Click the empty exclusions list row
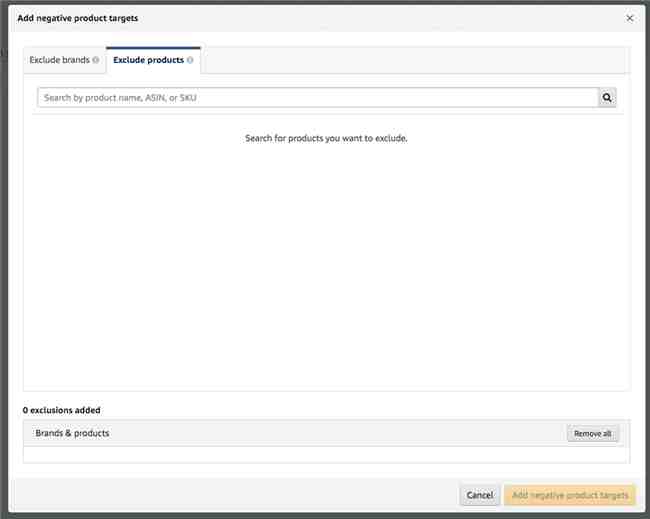650x519 pixels. coord(326,455)
